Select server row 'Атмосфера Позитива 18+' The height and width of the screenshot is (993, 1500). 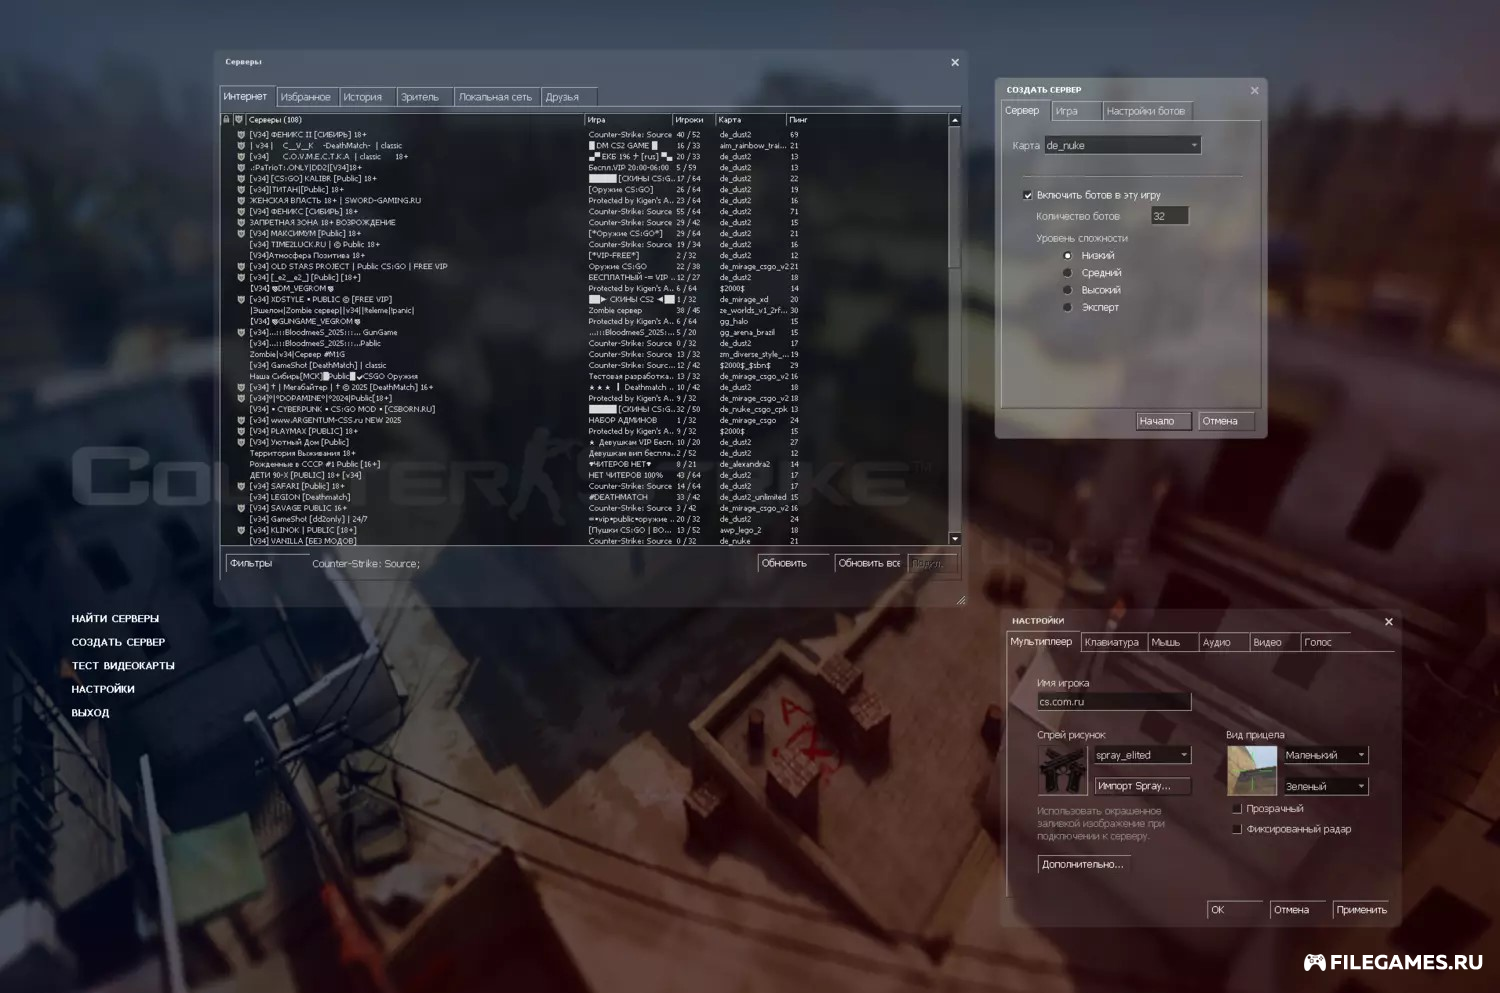(x=584, y=255)
